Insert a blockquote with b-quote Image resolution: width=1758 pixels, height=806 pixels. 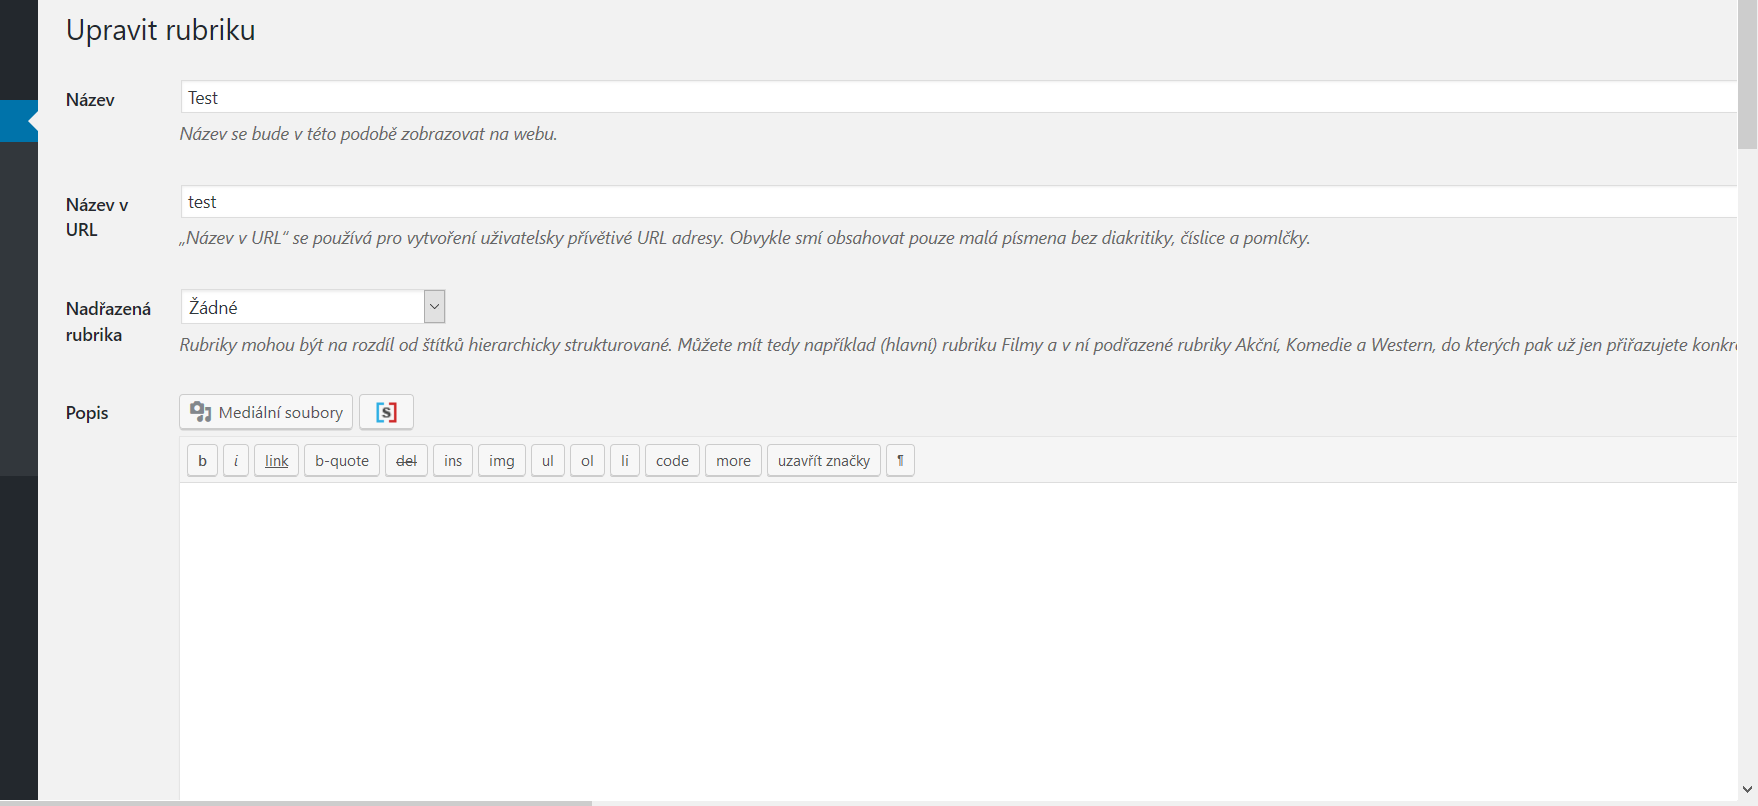click(x=341, y=460)
